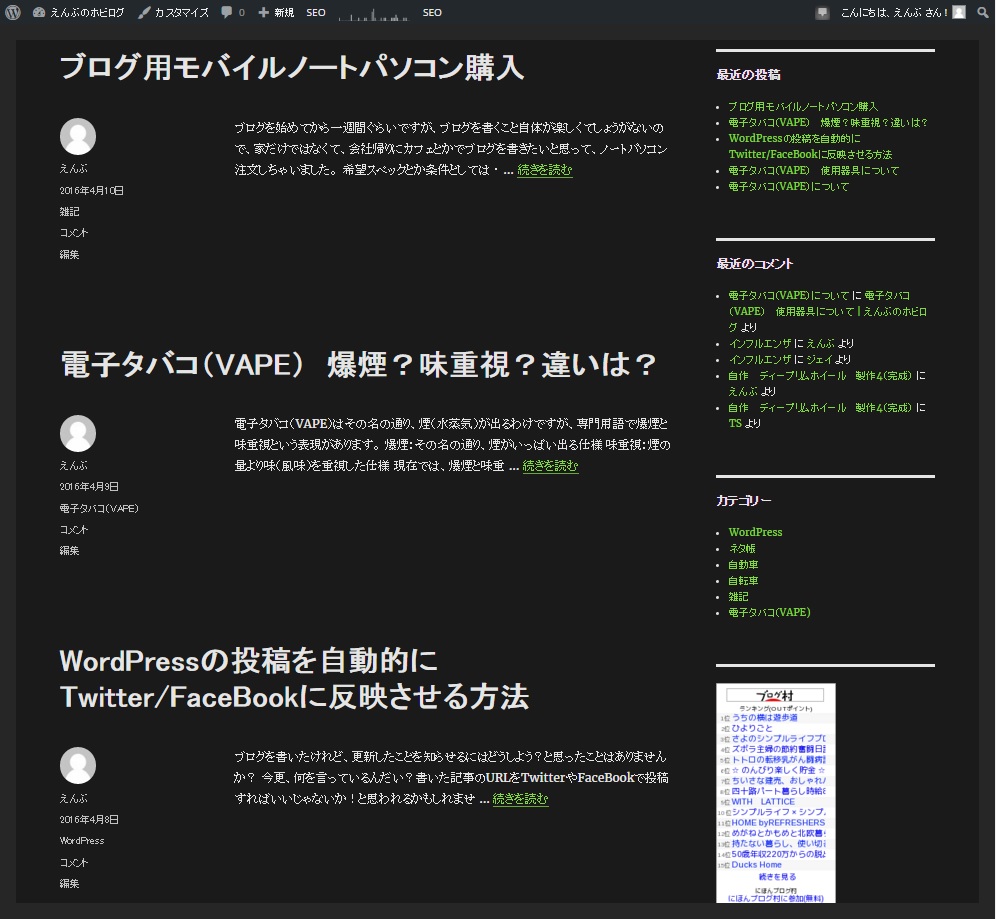Open WordPress category under the Twitter/FaceBook post
996x919 pixels.
tap(82, 840)
